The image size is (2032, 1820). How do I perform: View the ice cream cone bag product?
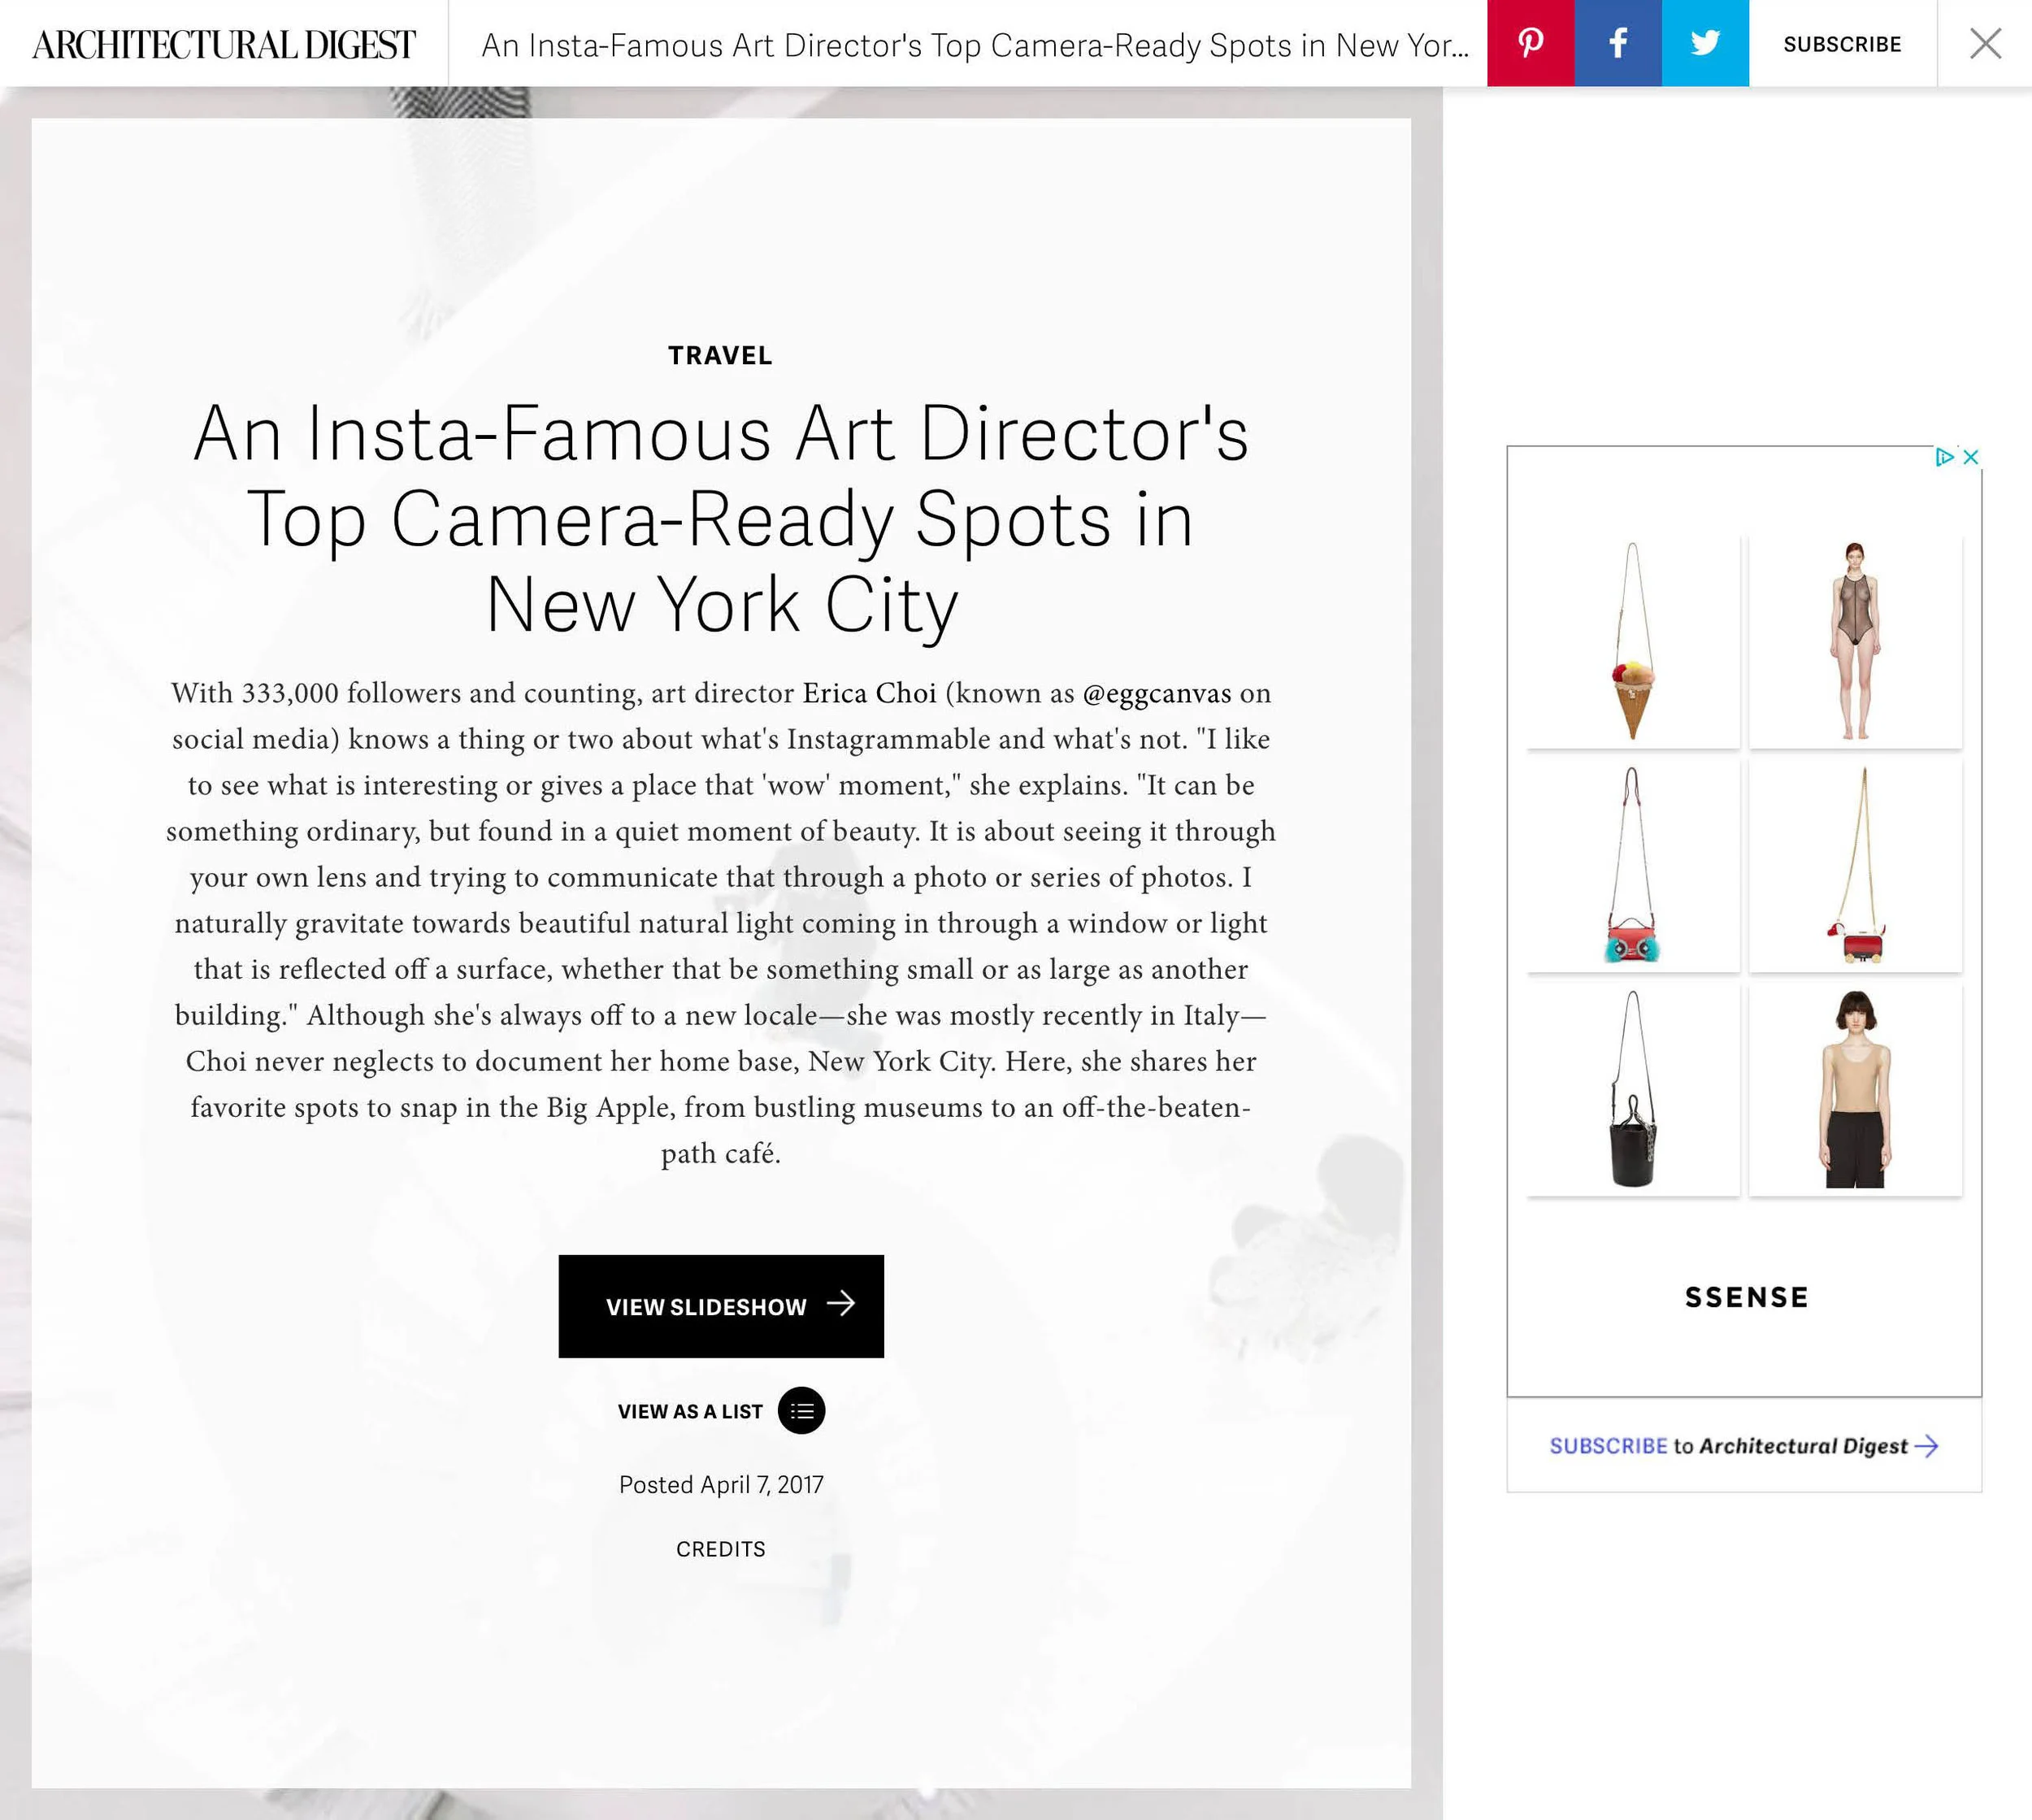coord(1633,641)
